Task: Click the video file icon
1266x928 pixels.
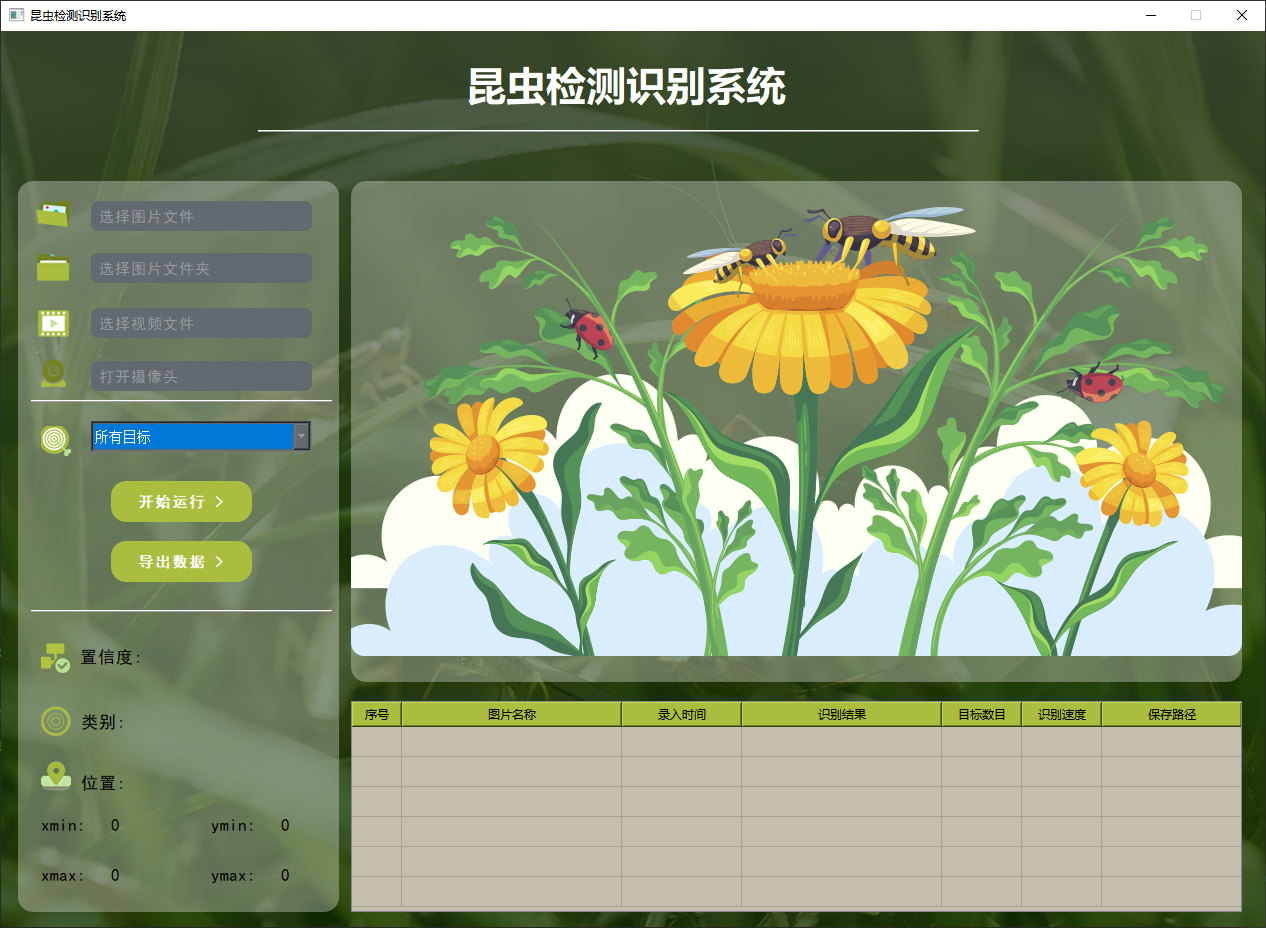Action: 54,322
